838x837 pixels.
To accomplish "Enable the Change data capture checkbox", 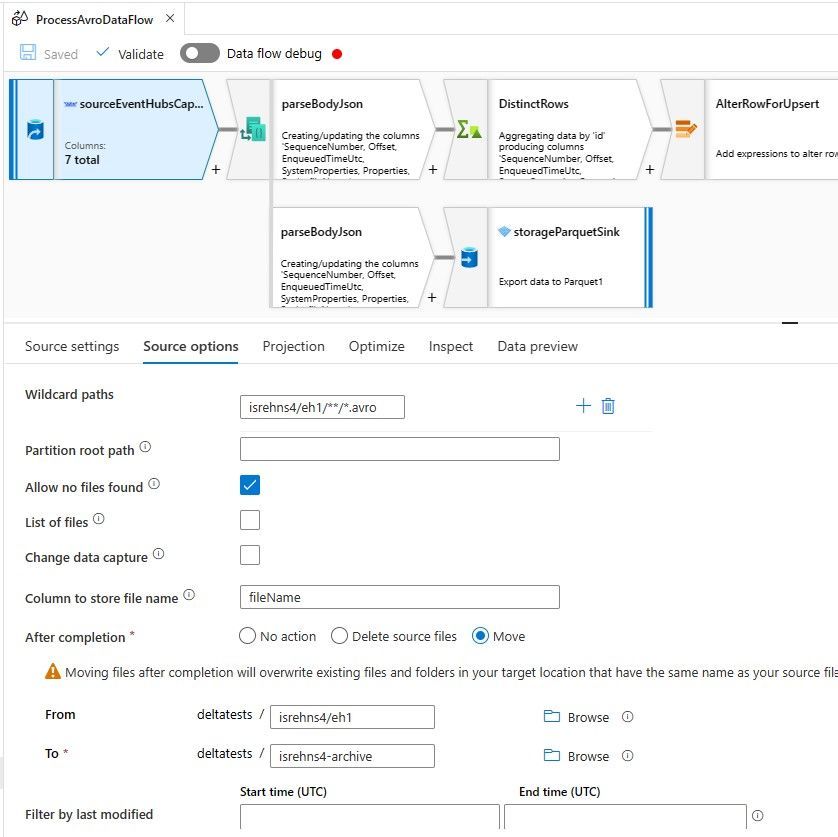I will click(250, 555).
